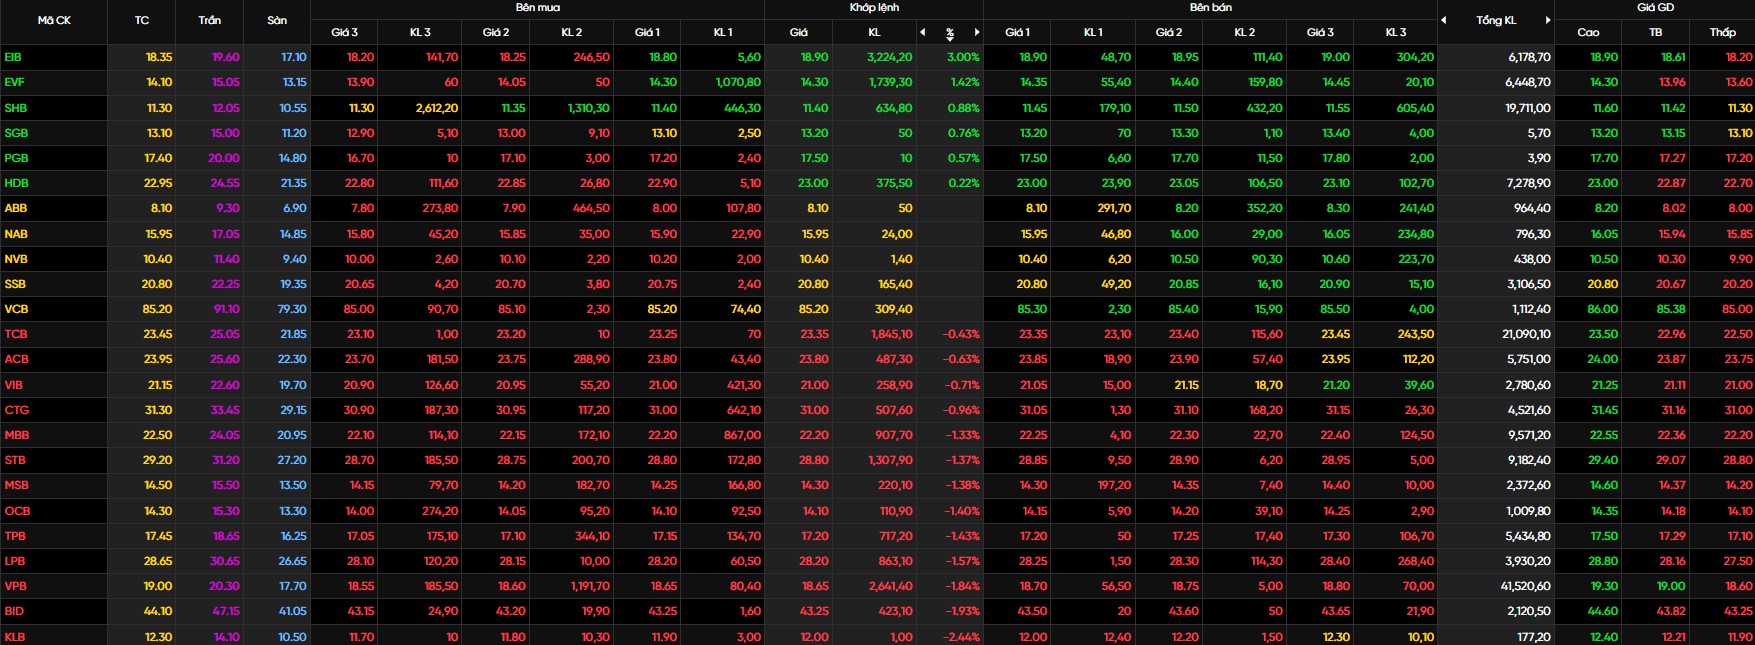
Task: Click the KL 1 header under Bên mua
Action: (723, 32)
